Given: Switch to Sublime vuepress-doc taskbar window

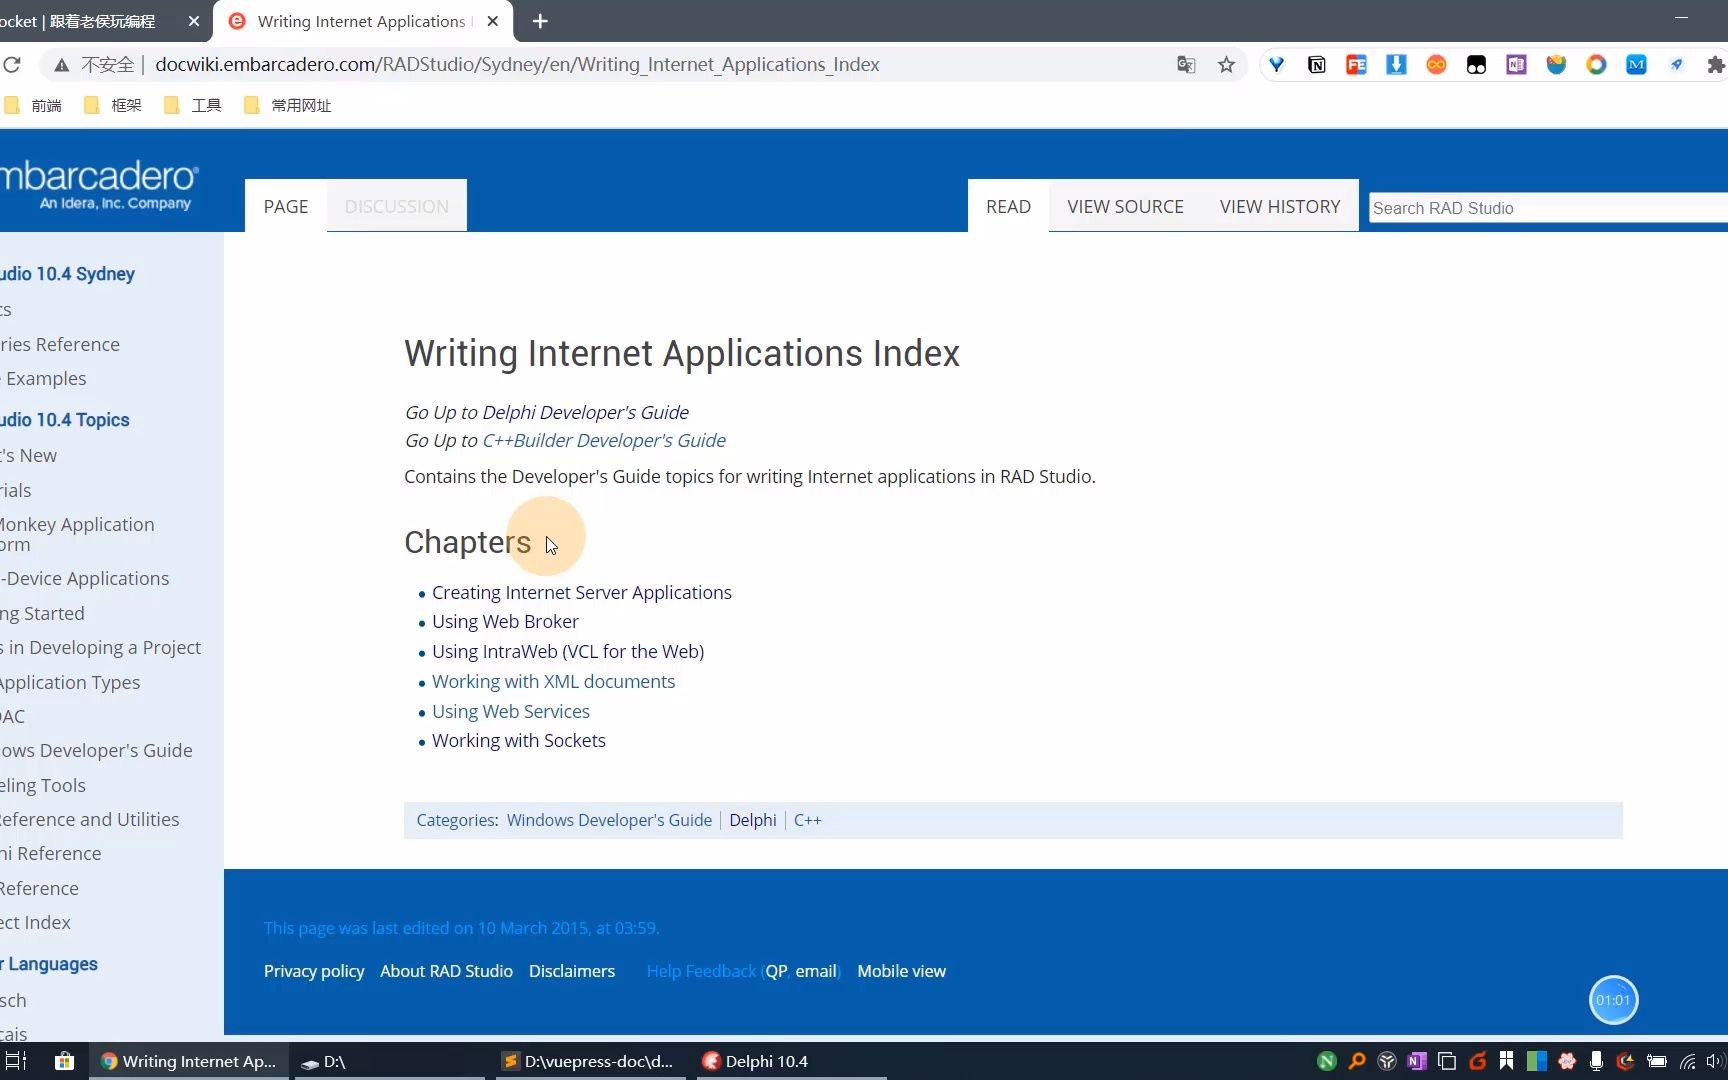Looking at the screenshot, I should (x=590, y=1061).
